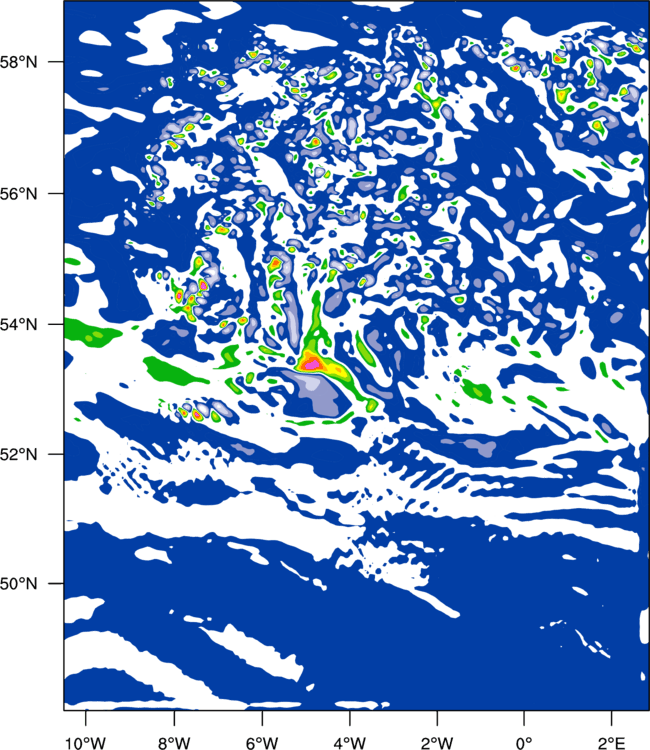Click the 0° longitude label
The width and height of the screenshot is (650, 750).
coord(524,742)
